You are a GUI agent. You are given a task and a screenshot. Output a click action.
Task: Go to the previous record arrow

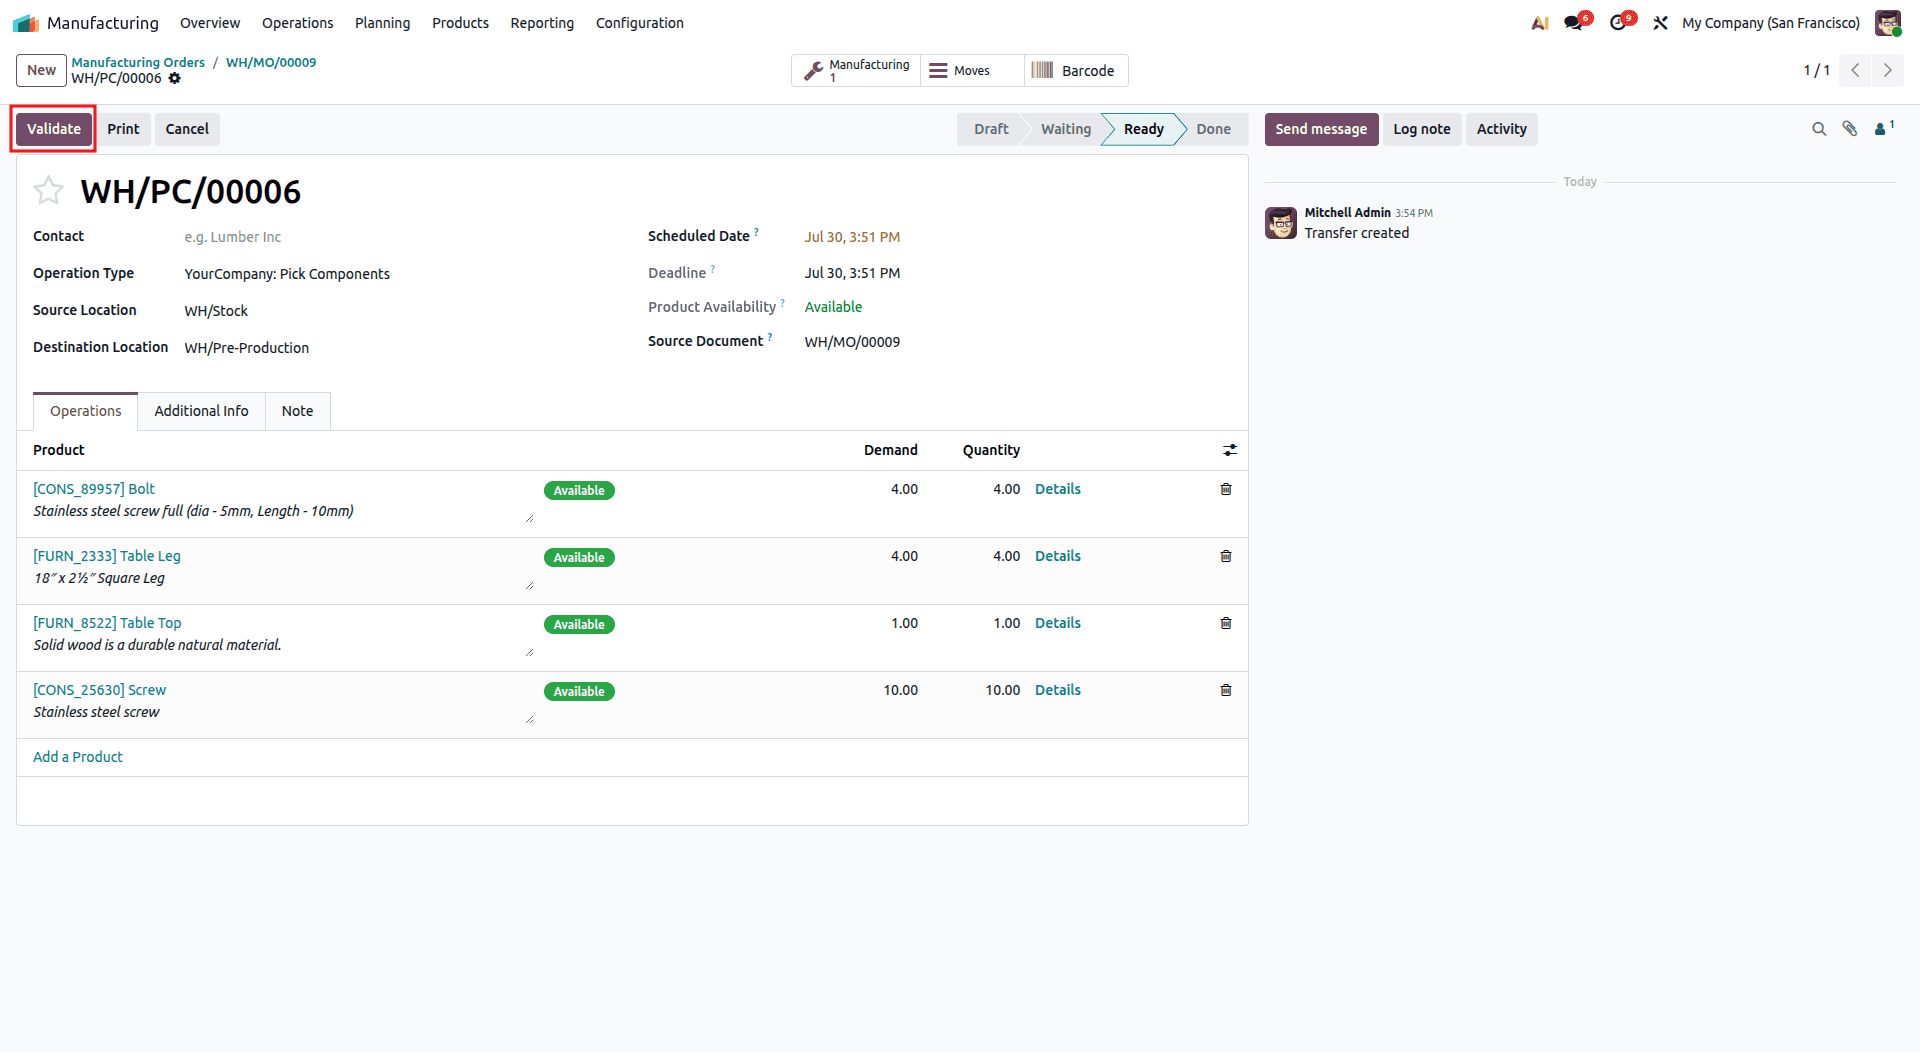[x=1856, y=70]
